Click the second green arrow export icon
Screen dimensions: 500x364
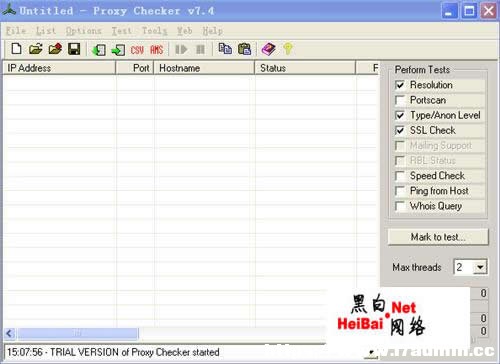point(118,50)
